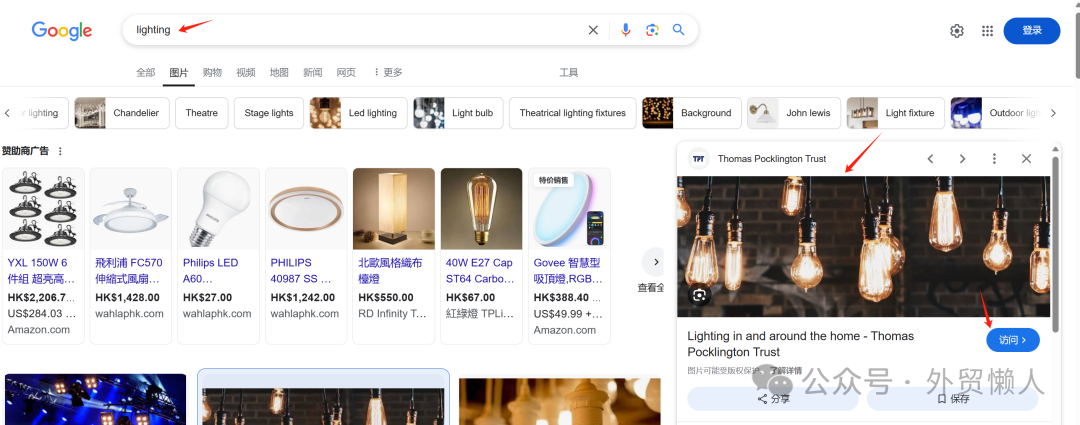Viewport: 1080px width, 425px height.
Task: Expand the 更多 more menu
Action: pyautogui.click(x=387, y=72)
